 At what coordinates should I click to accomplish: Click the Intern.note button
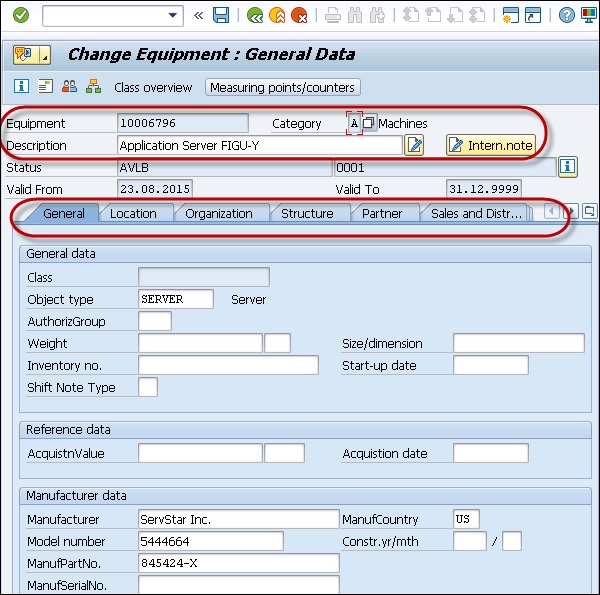[x=491, y=145]
